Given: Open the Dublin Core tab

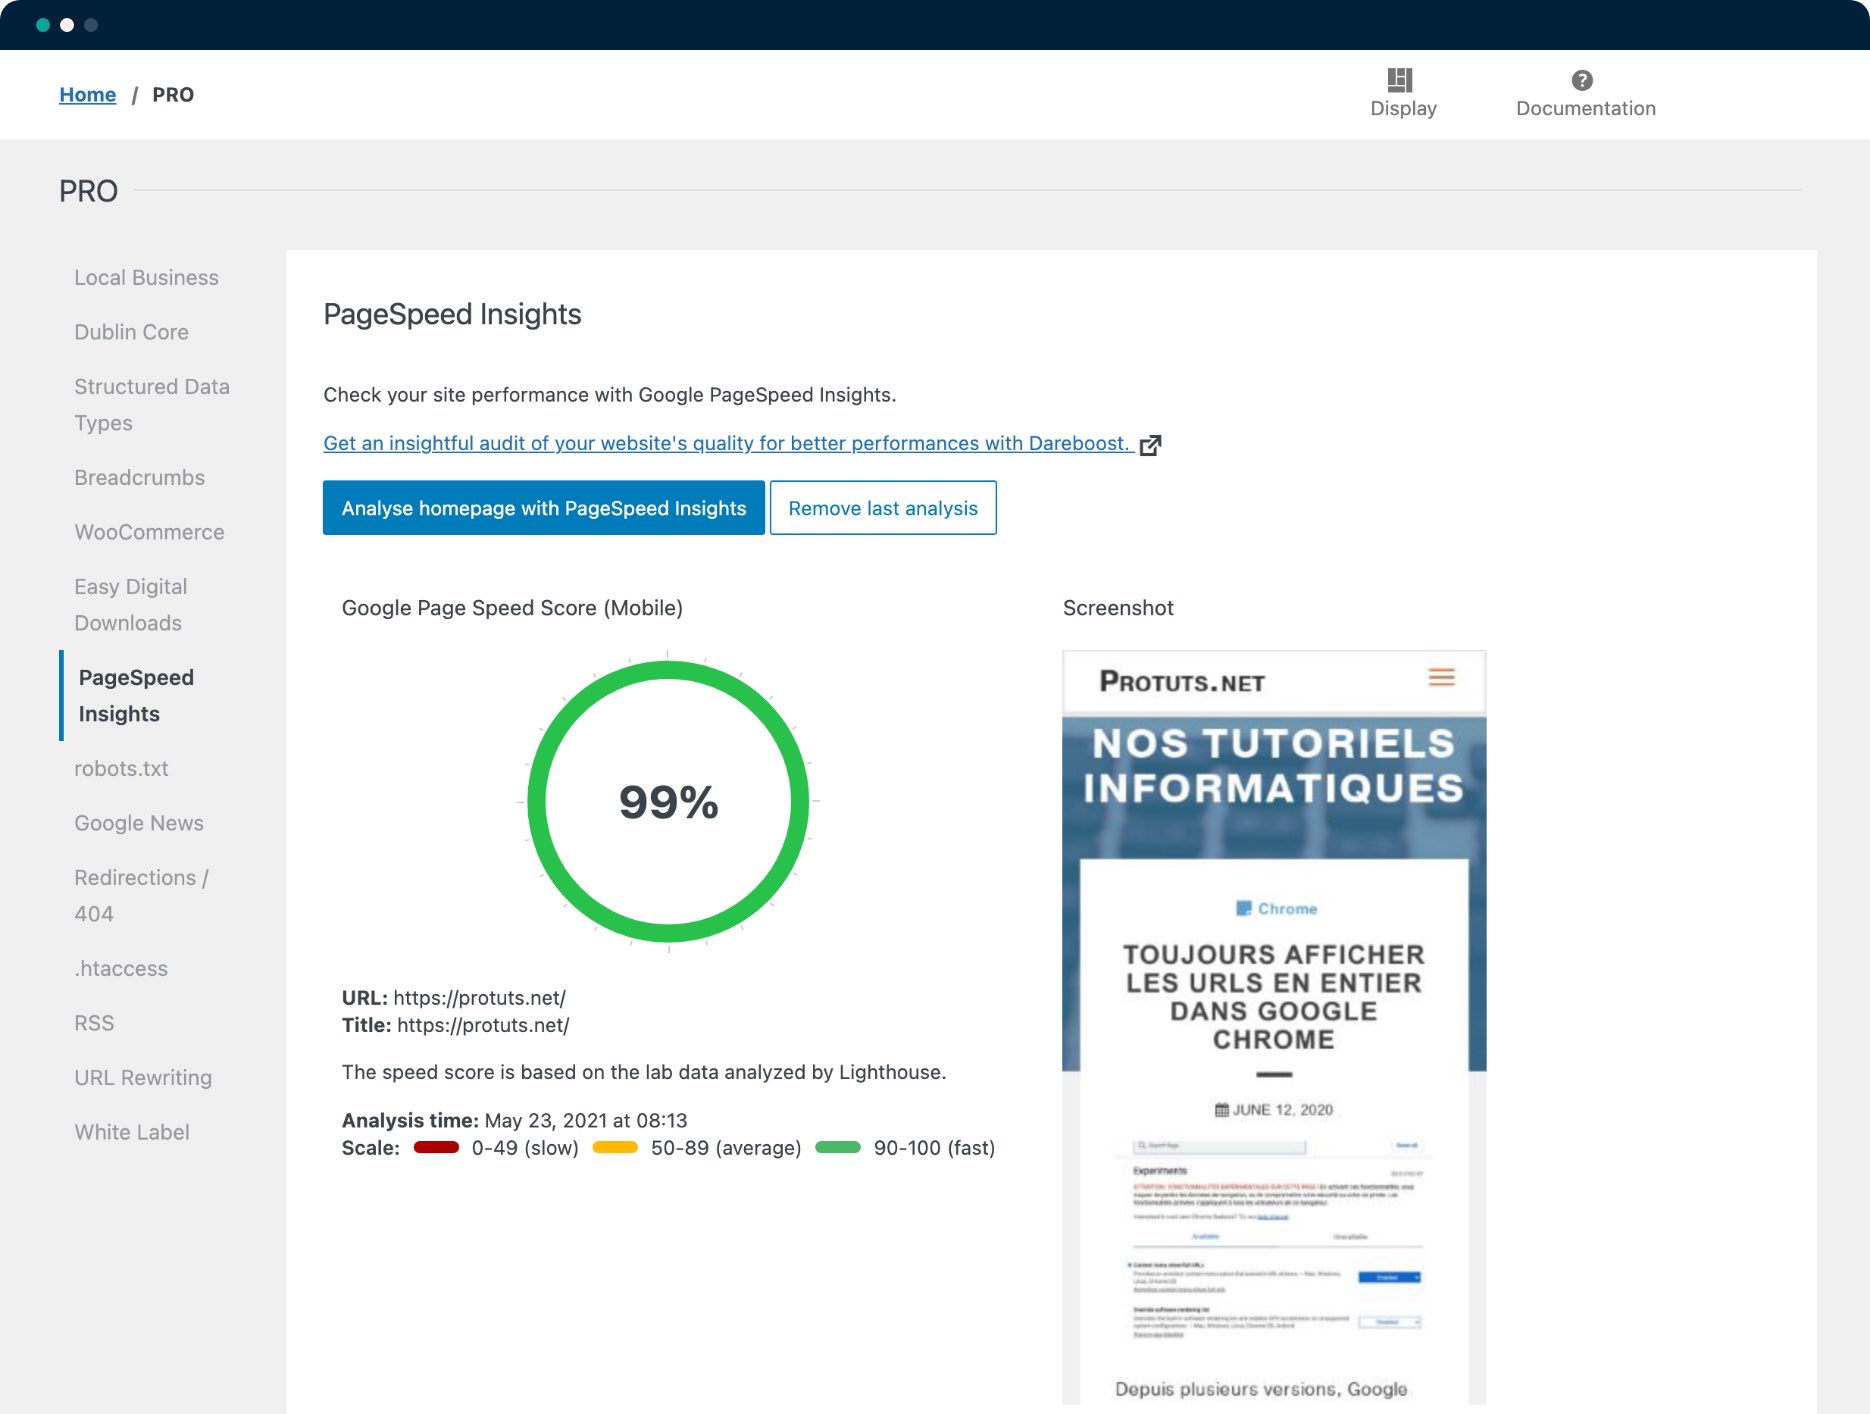Looking at the screenshot, I should click(131, 332).
